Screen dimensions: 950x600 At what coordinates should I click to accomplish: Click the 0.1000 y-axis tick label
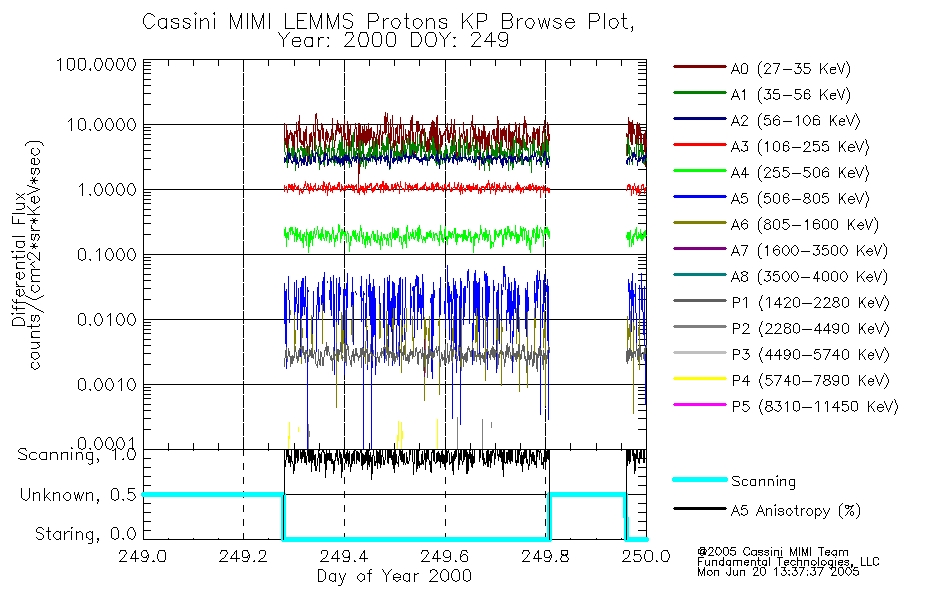pos(107,255)
